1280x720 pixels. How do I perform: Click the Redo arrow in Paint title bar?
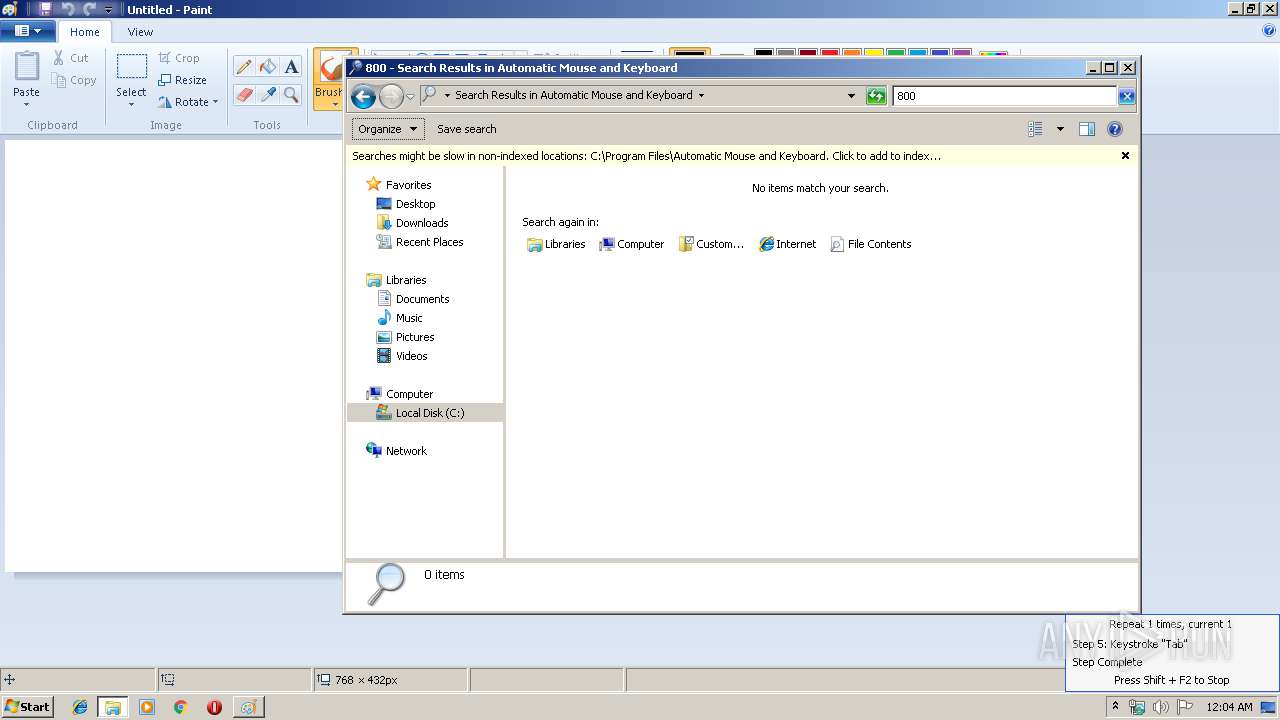(x=89, y=9)
